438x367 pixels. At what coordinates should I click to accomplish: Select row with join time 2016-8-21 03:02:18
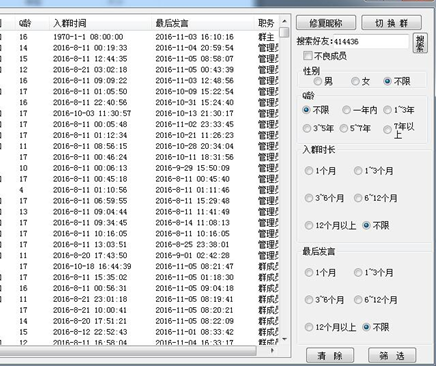(x=140, y=70)
